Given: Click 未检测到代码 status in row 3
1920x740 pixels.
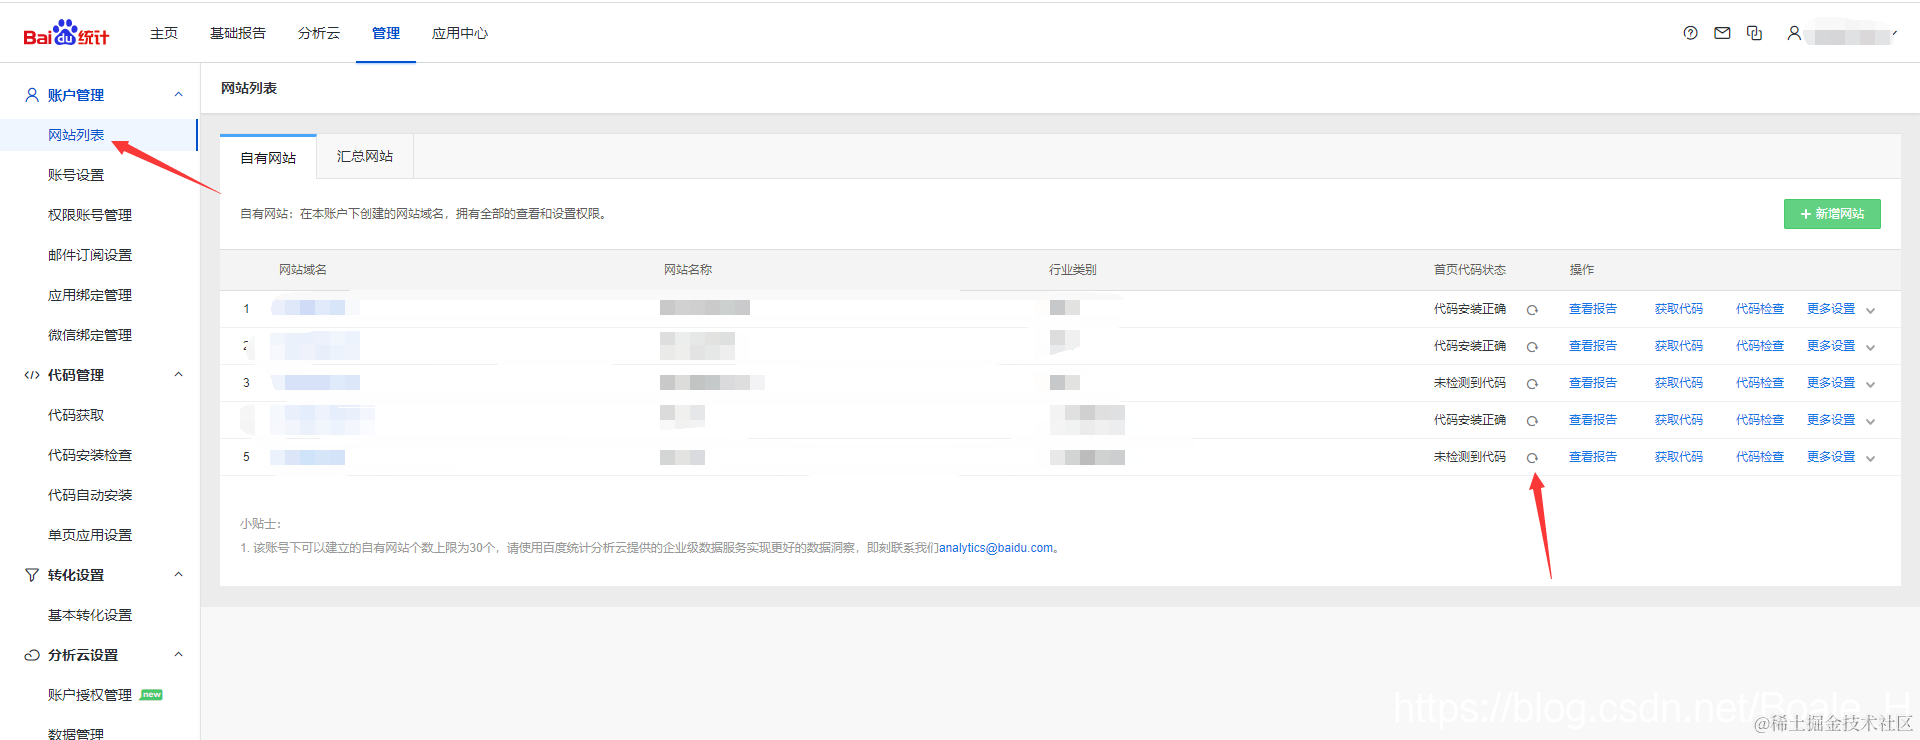Looking at the screenshot, I should 1470,383.
